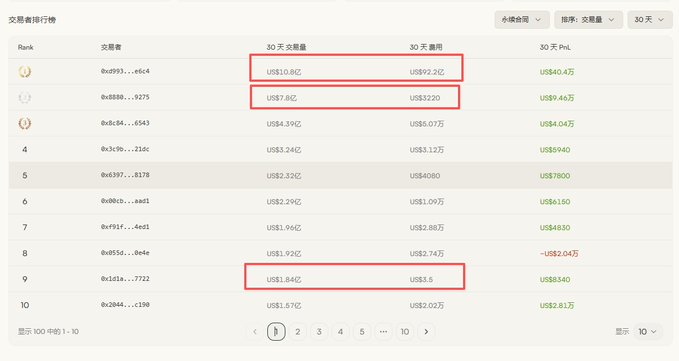679x361 pixels.
Task: Open trader 0x3c9b...21dc
Action: 125,149
